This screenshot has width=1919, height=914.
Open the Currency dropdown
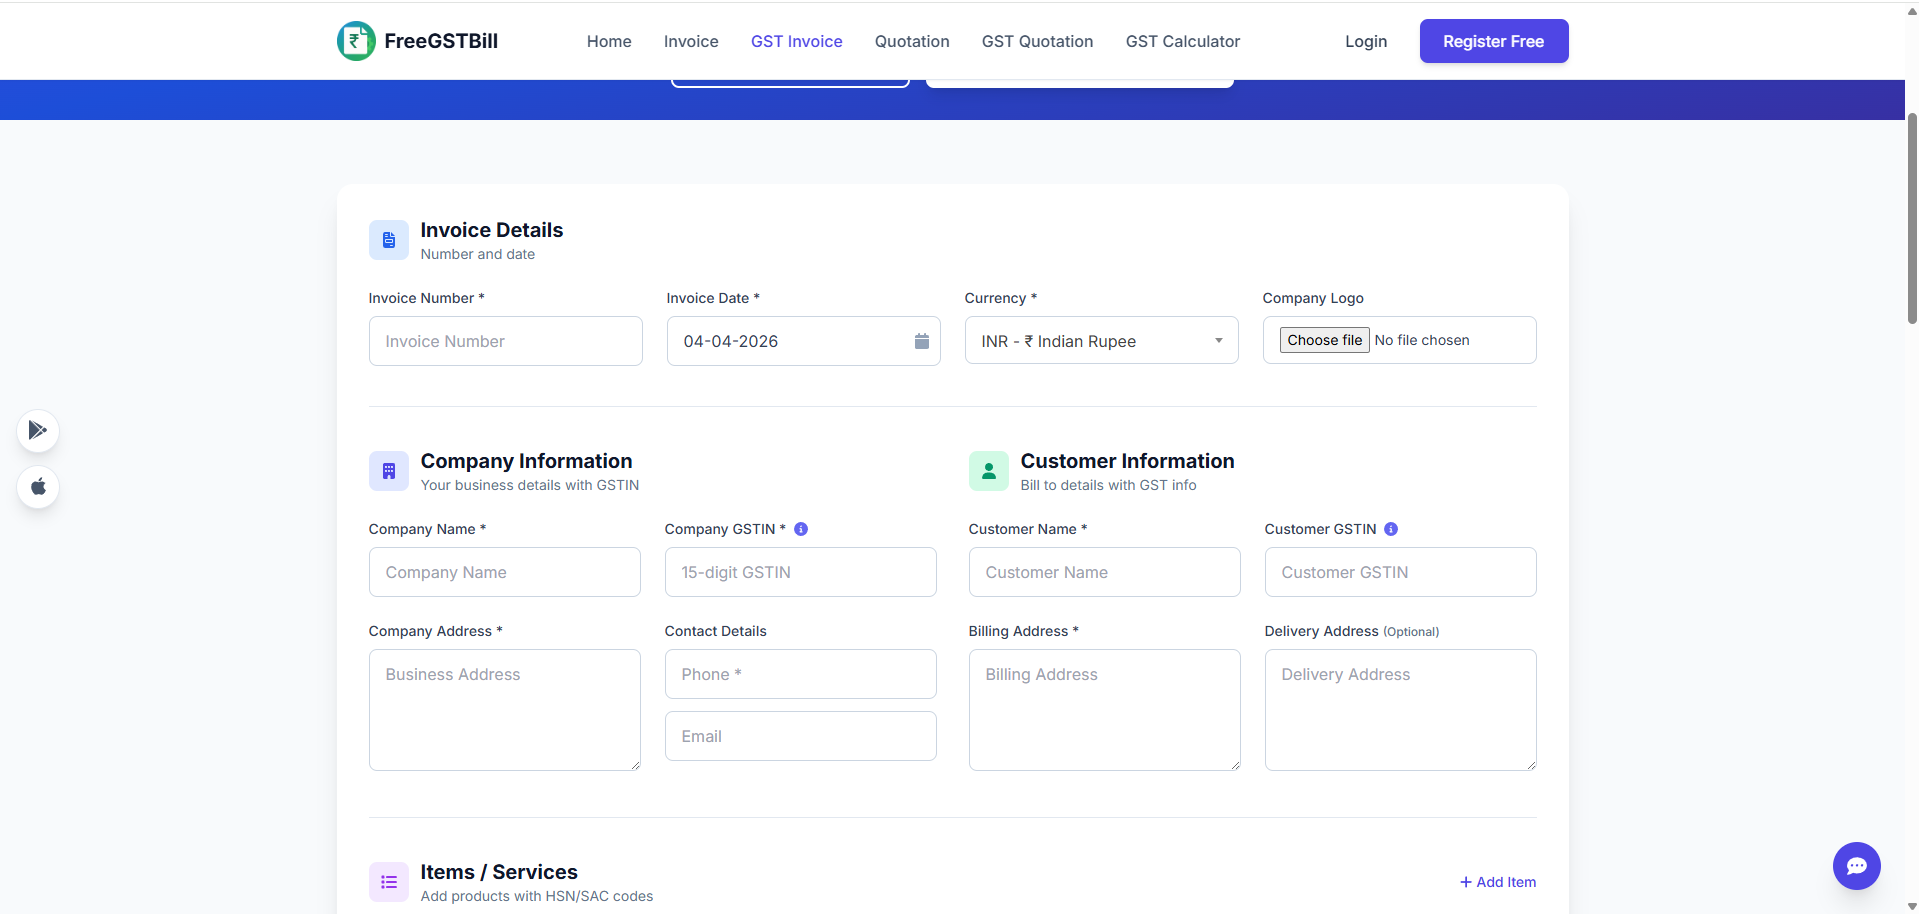tap(1101, 340)
